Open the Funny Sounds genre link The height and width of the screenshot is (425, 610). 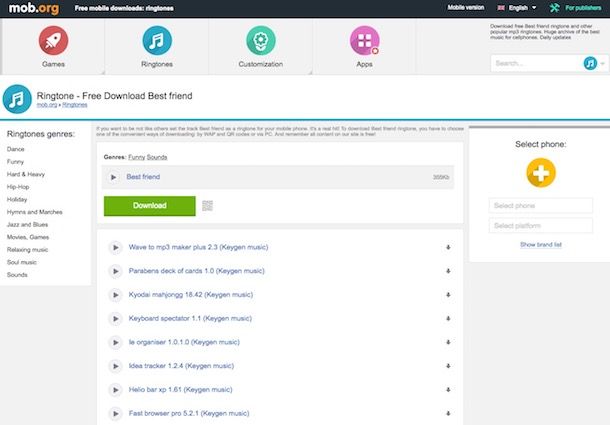pos(148,157)
